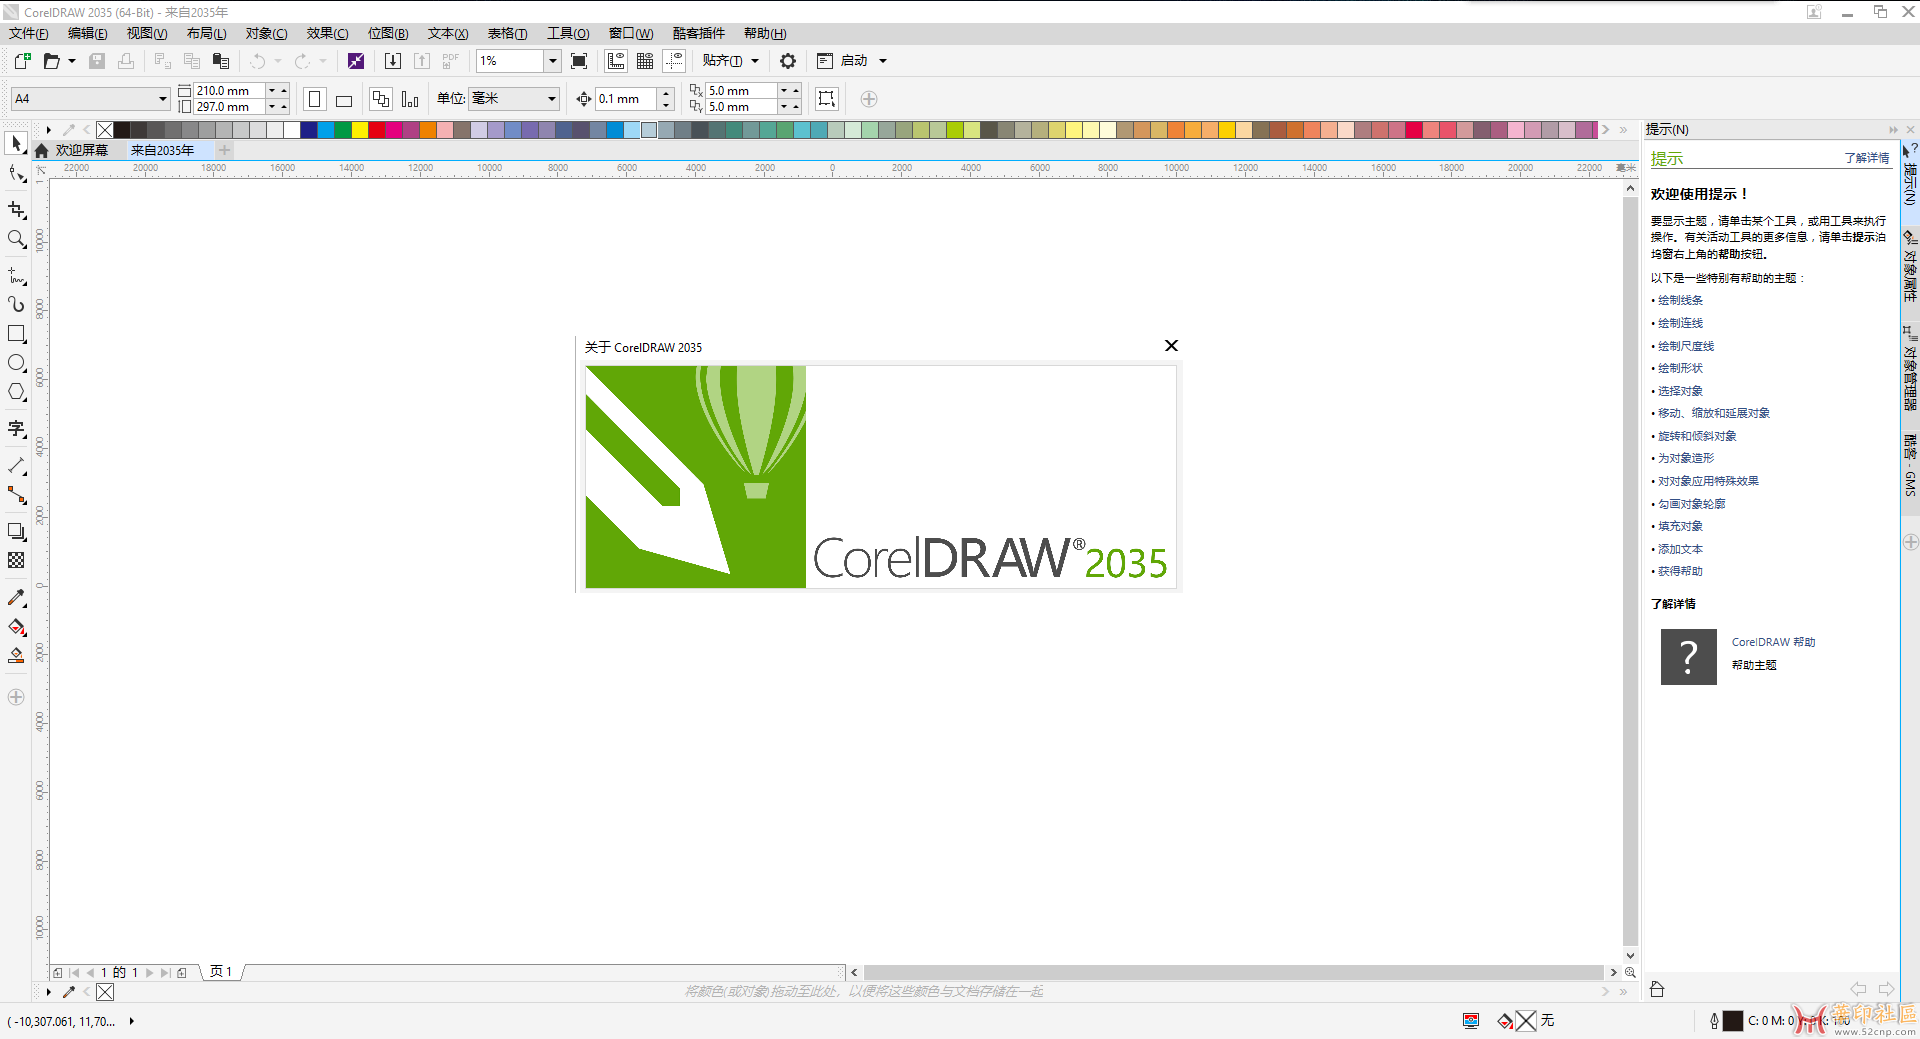Viewport: 1920px width, 1039px height.
Task: Set Portrait page orientation
Action: click(315, 99)
